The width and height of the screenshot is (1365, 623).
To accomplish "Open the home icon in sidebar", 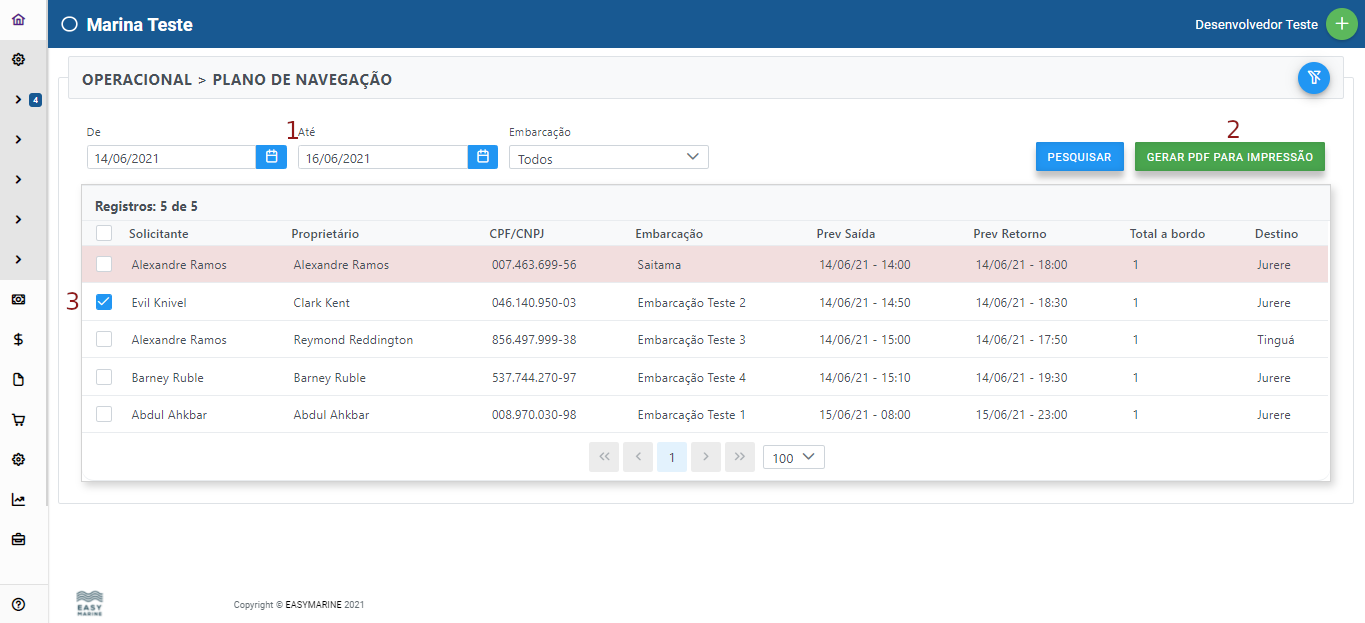I will coord(18,20).
